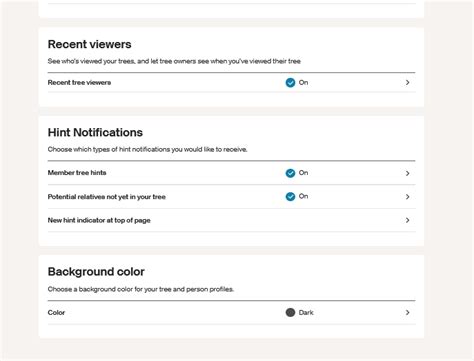
Task: Open Potential relatives not yet in your tree label
Action: point(107,197)
